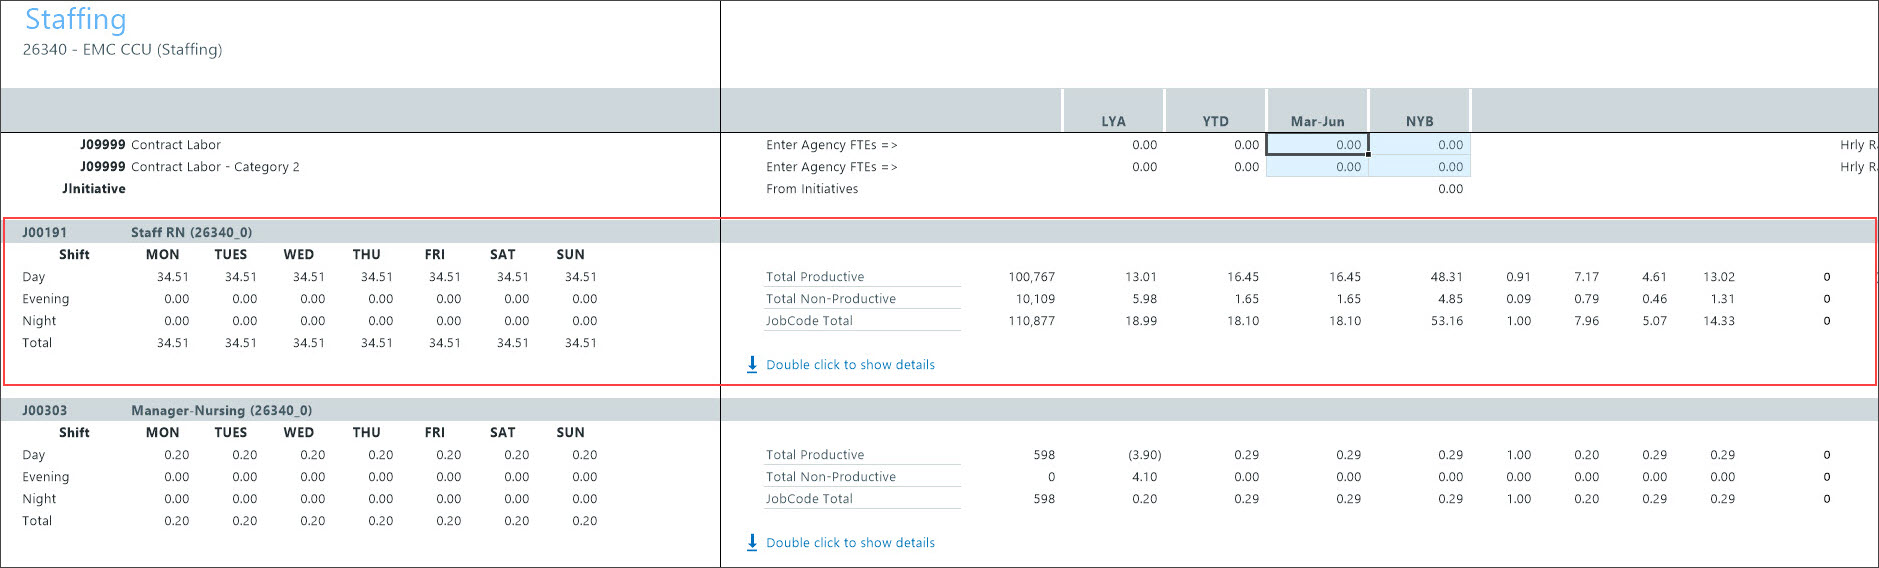Screen dimensions: 1879x568
Task: Select NYB cell for Contract Labor - Category 2
Action: tap(1419, 167)
